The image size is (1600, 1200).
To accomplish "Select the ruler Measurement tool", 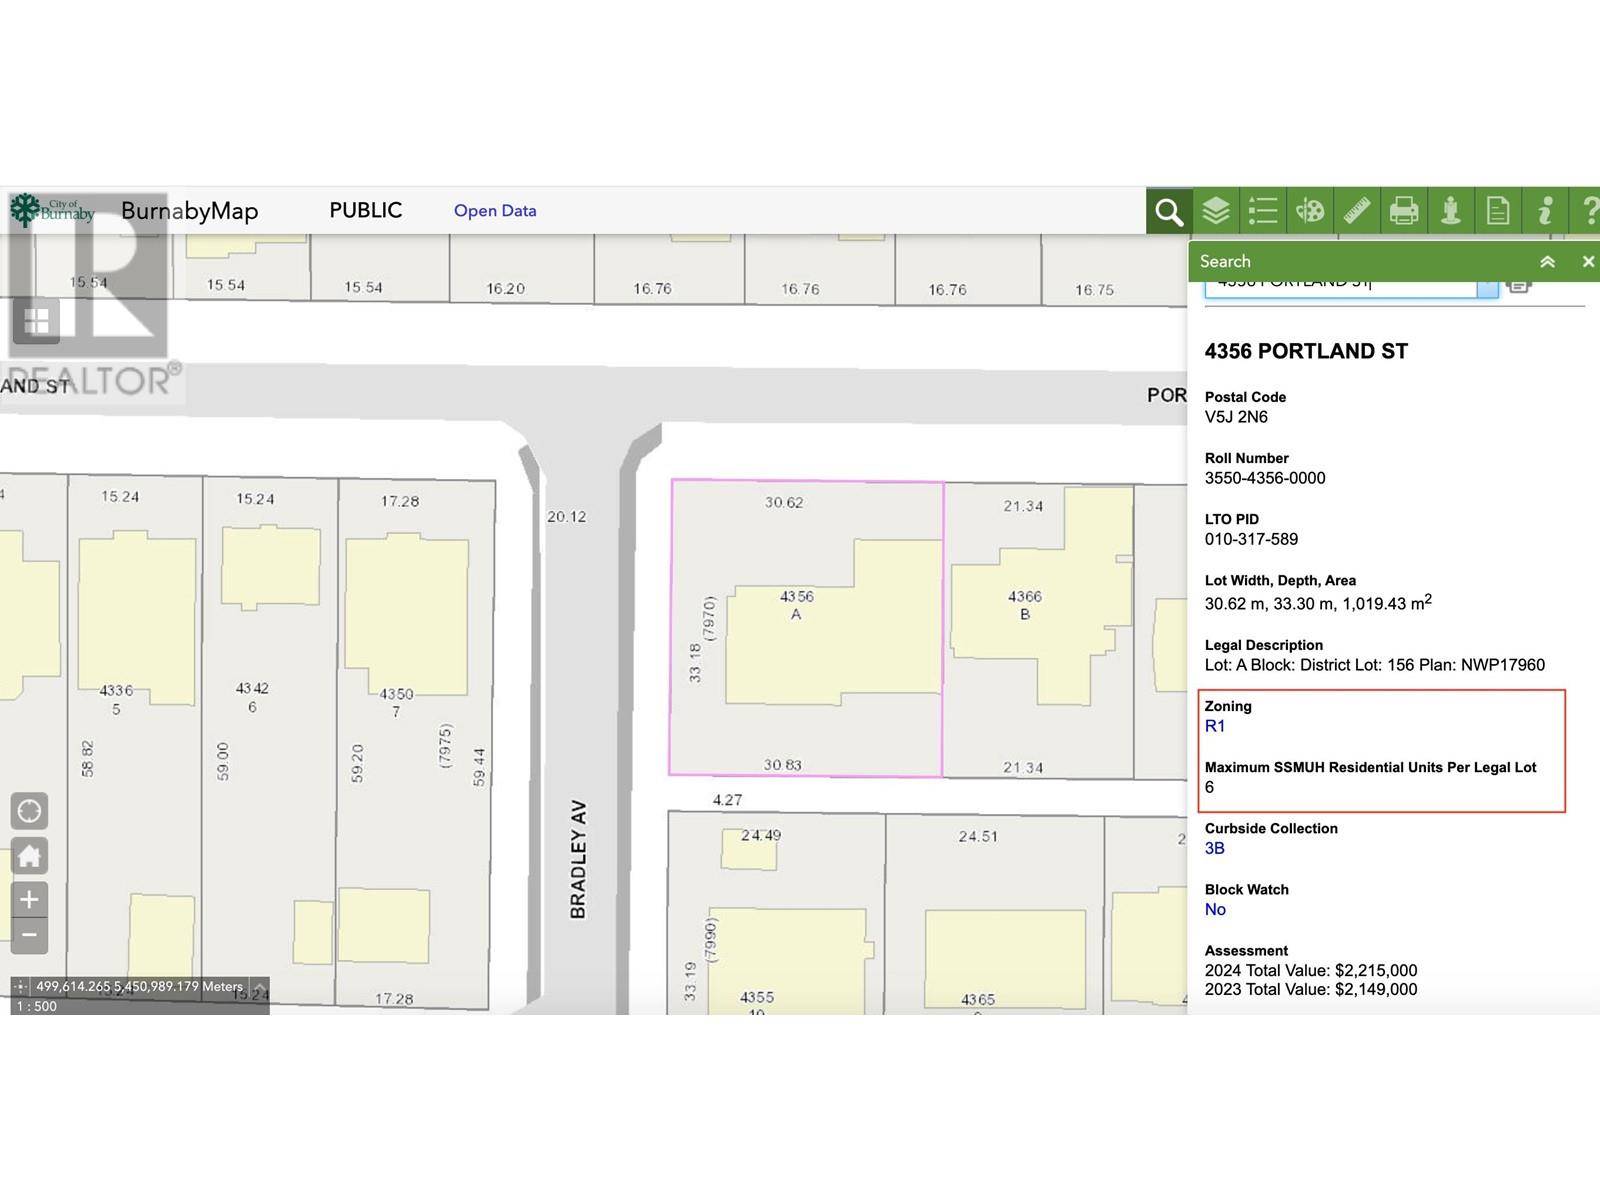I will pos(1357,211).
